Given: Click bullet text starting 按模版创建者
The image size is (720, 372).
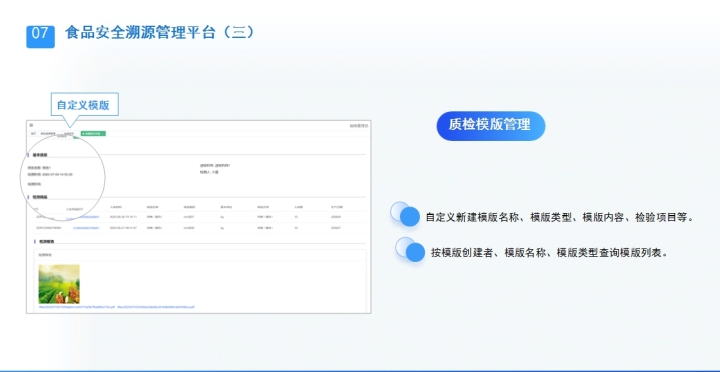Looking at the screenshot, I should [x=549, y=253].
